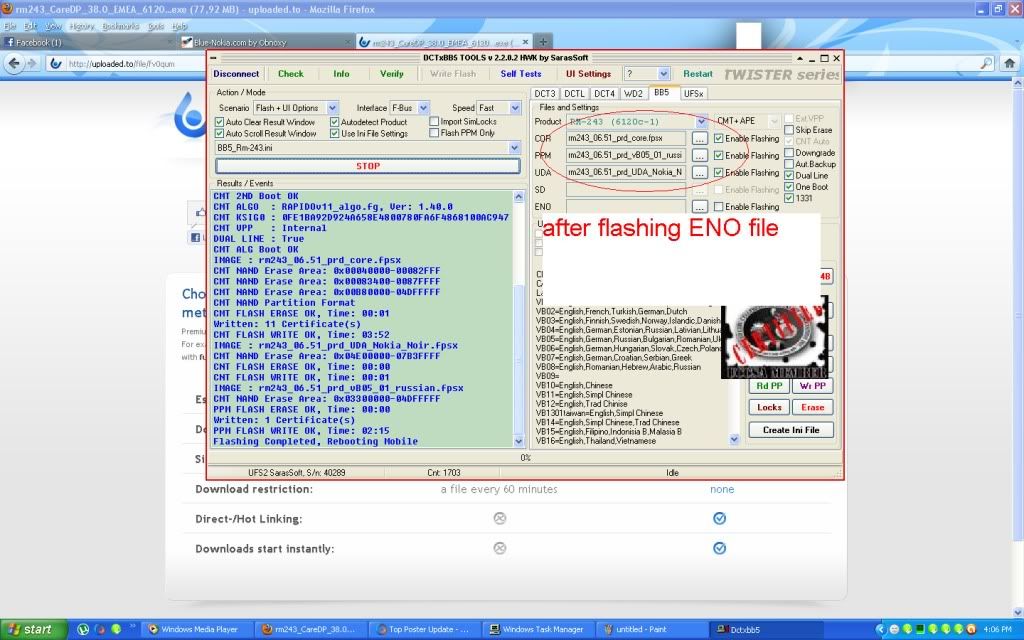Enable Flash PPM Only checkbox

click(434, 133)
